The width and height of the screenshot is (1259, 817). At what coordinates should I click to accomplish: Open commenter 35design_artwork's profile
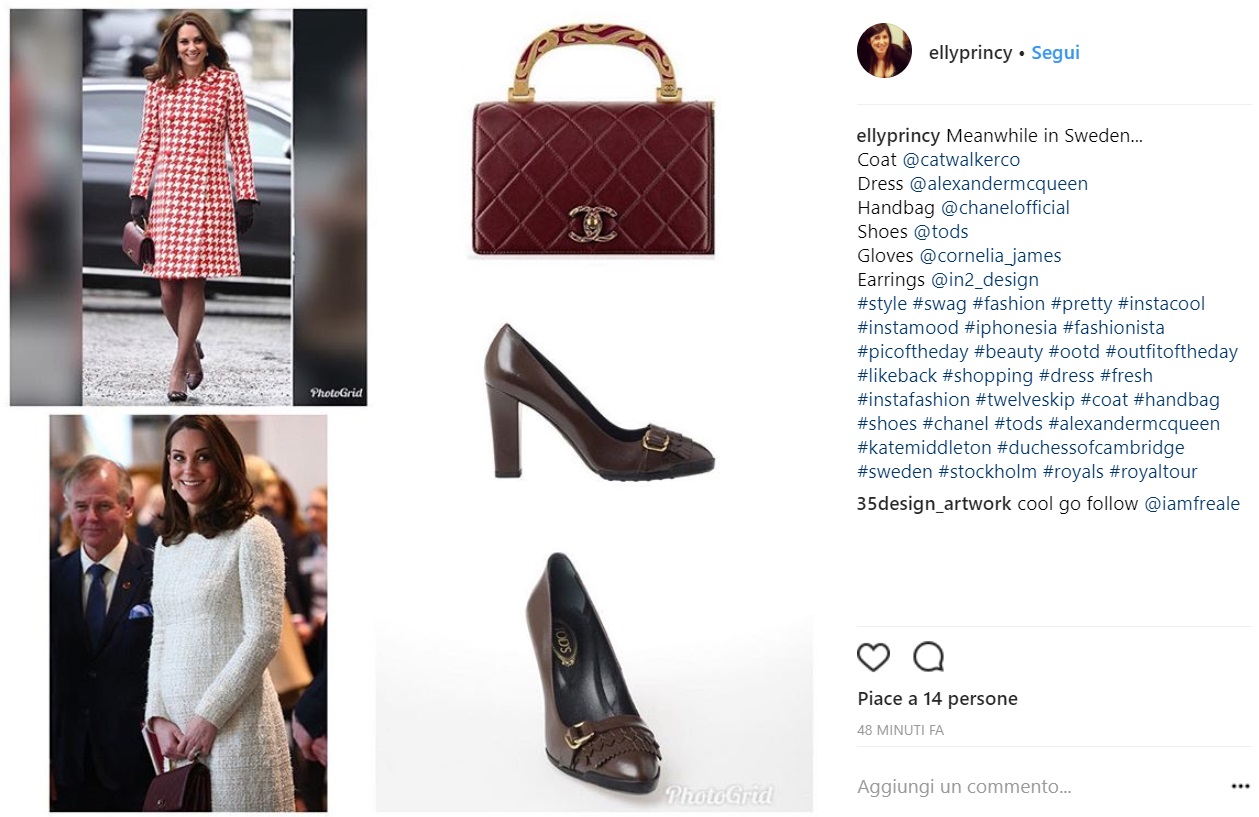tap(934, 504)
